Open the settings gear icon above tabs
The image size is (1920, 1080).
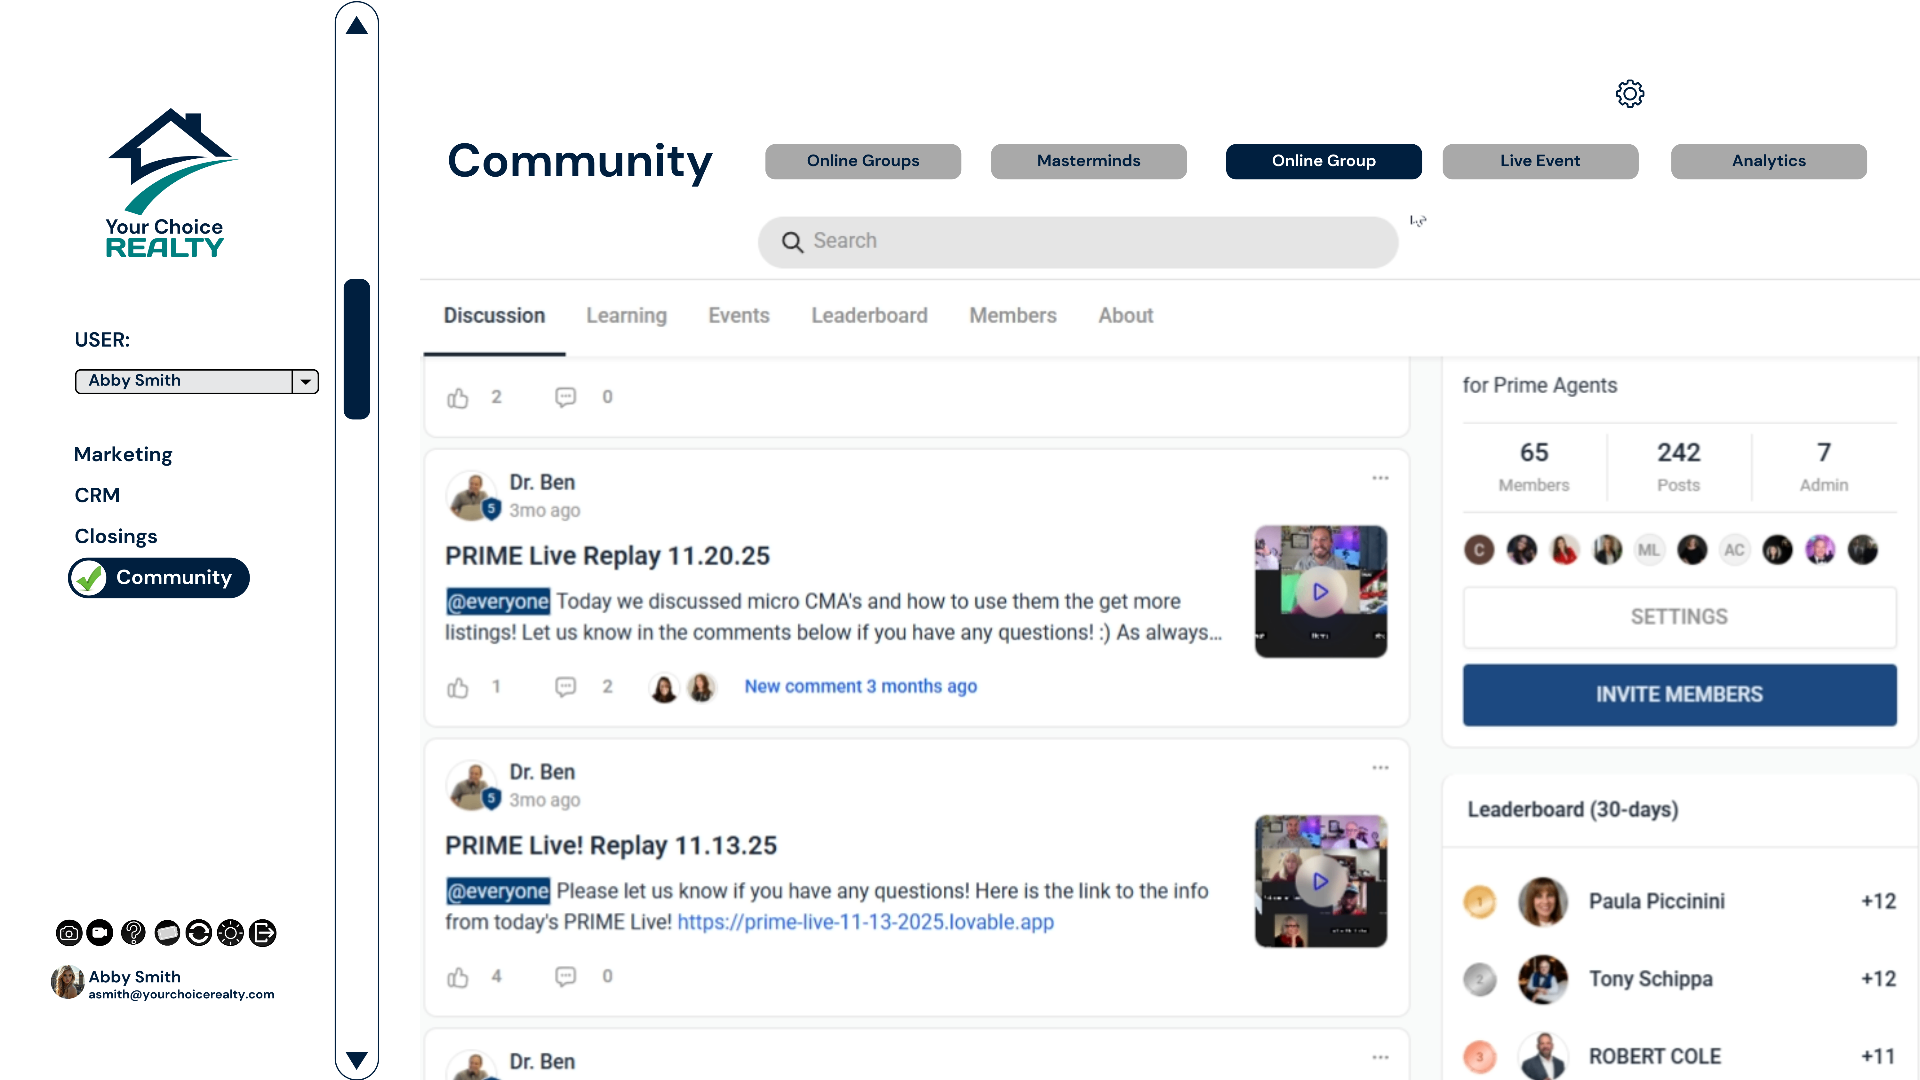click(x=1630, y=94)
